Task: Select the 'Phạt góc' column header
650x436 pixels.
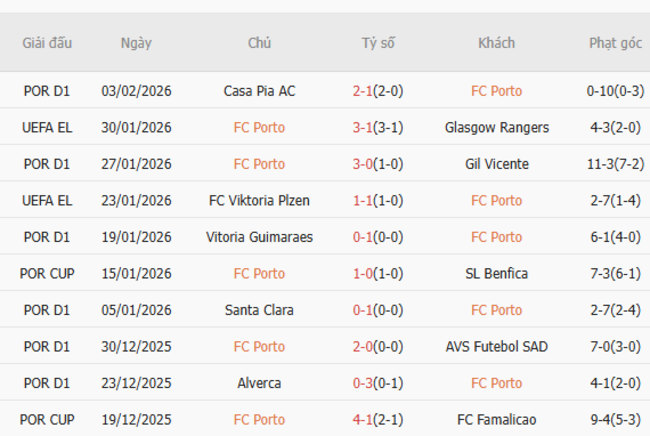Action: 615,43
